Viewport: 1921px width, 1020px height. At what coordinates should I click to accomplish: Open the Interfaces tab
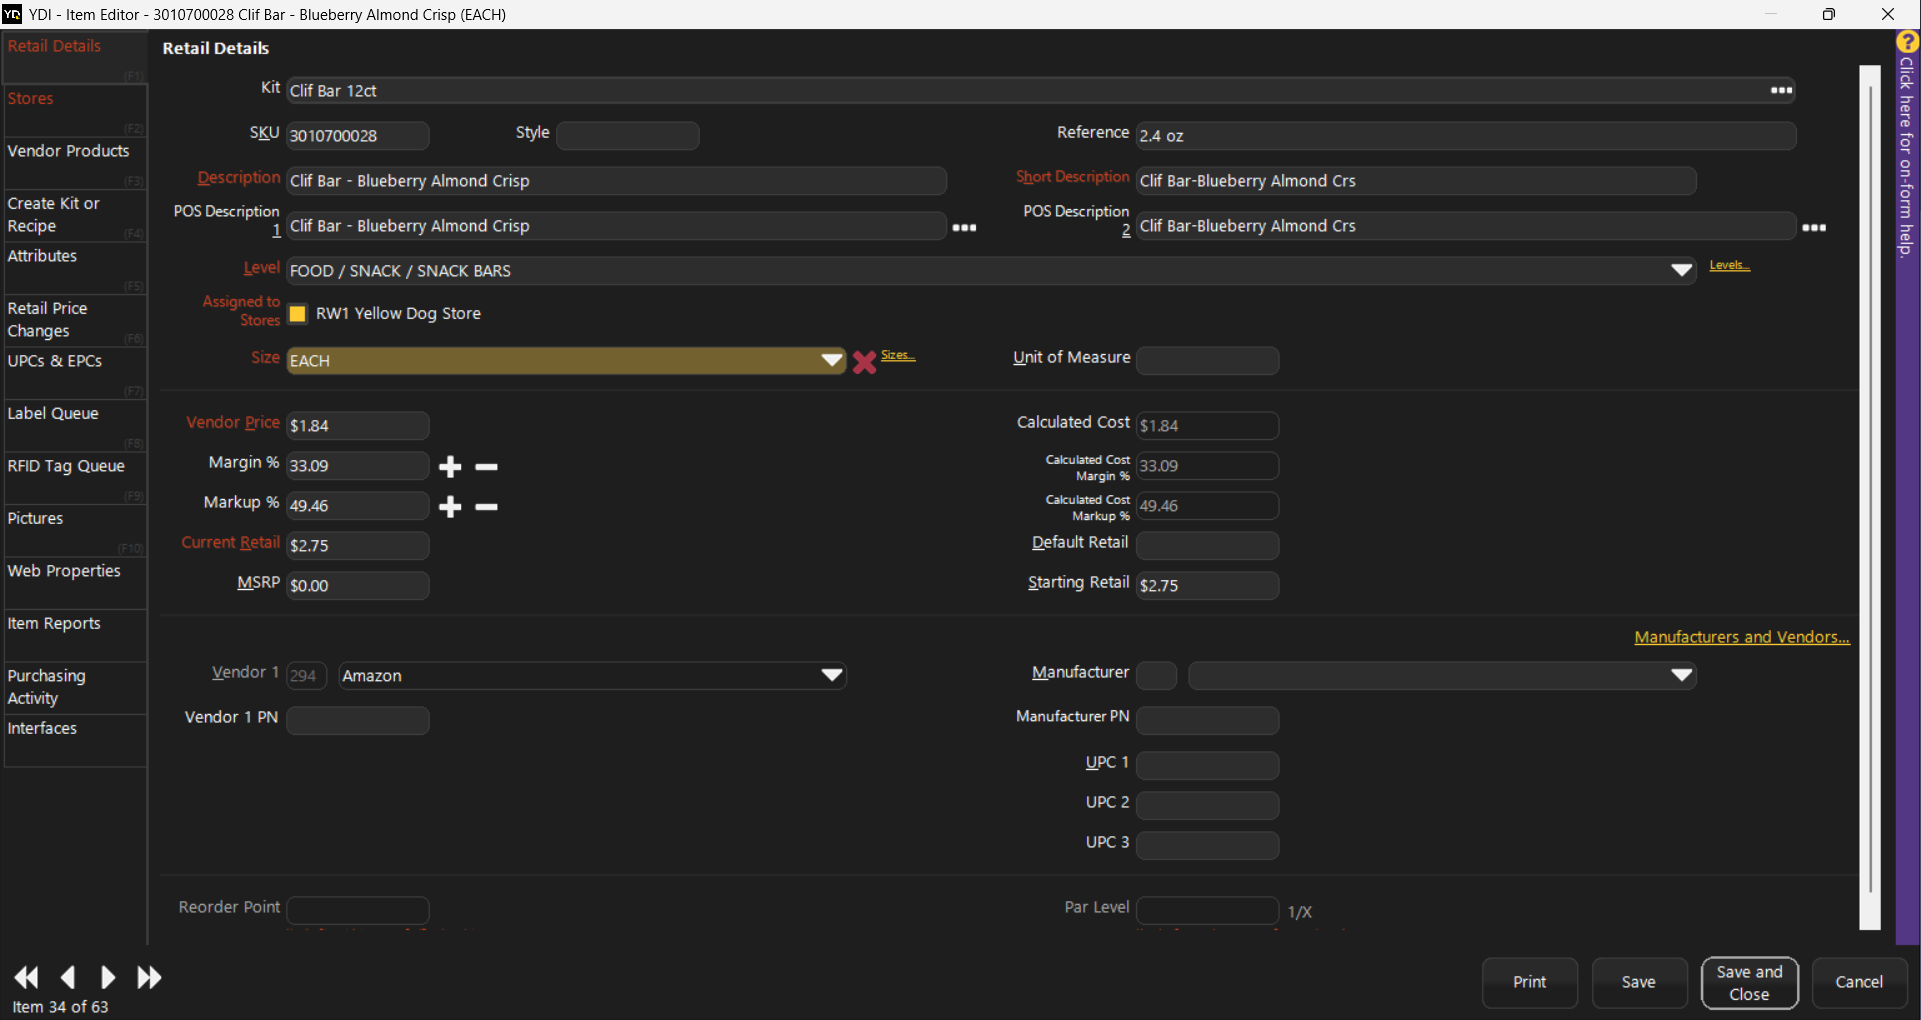point(75,740)
